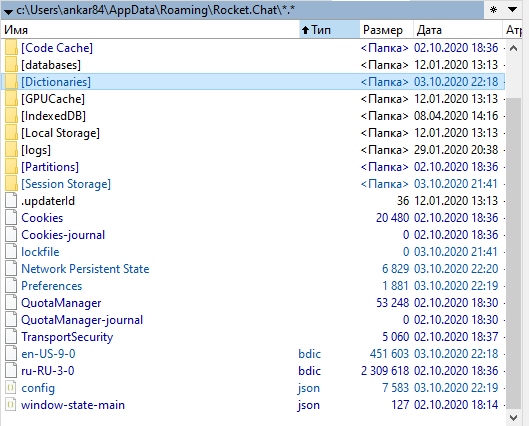Select the Cookies-journal file name
The width and height of the screenshot is (529, 426).
pyautogui.click(x=63, y=235)
